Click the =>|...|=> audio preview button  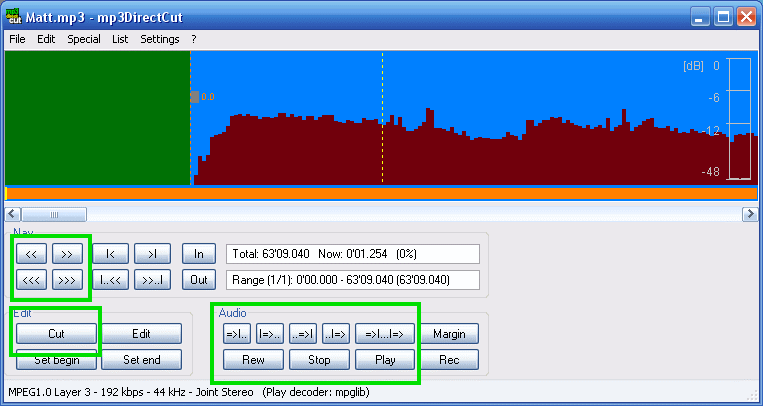(385, 333)
